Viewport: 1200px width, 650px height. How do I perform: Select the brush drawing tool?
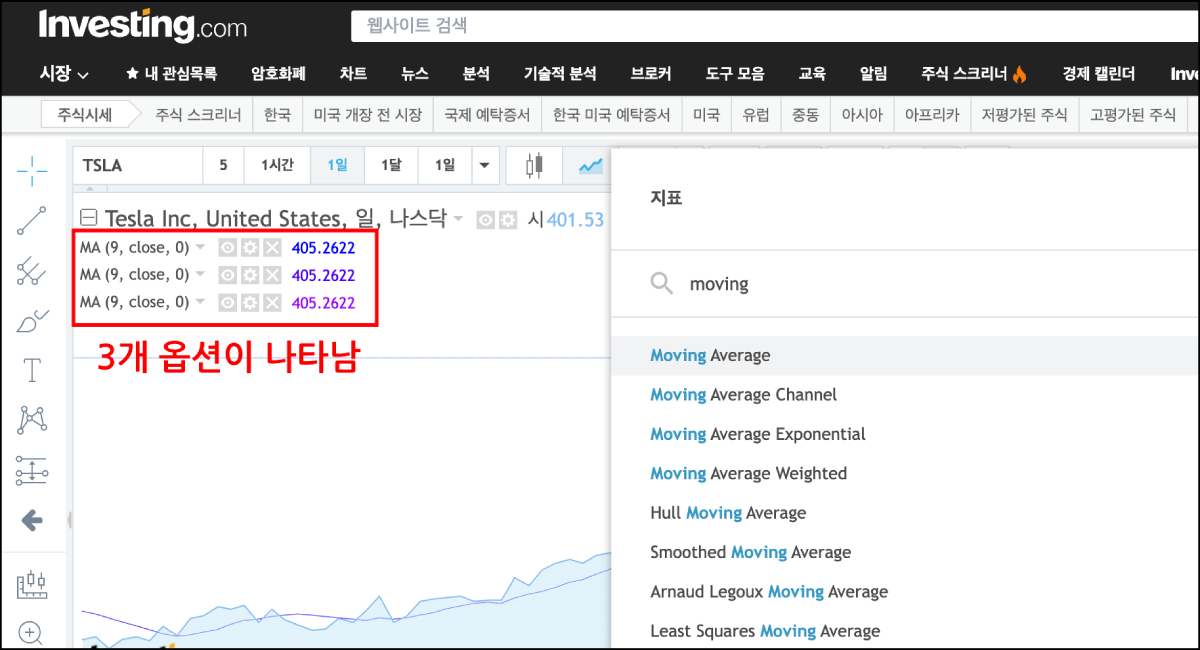pyautogui.click(x=32, y=320)
